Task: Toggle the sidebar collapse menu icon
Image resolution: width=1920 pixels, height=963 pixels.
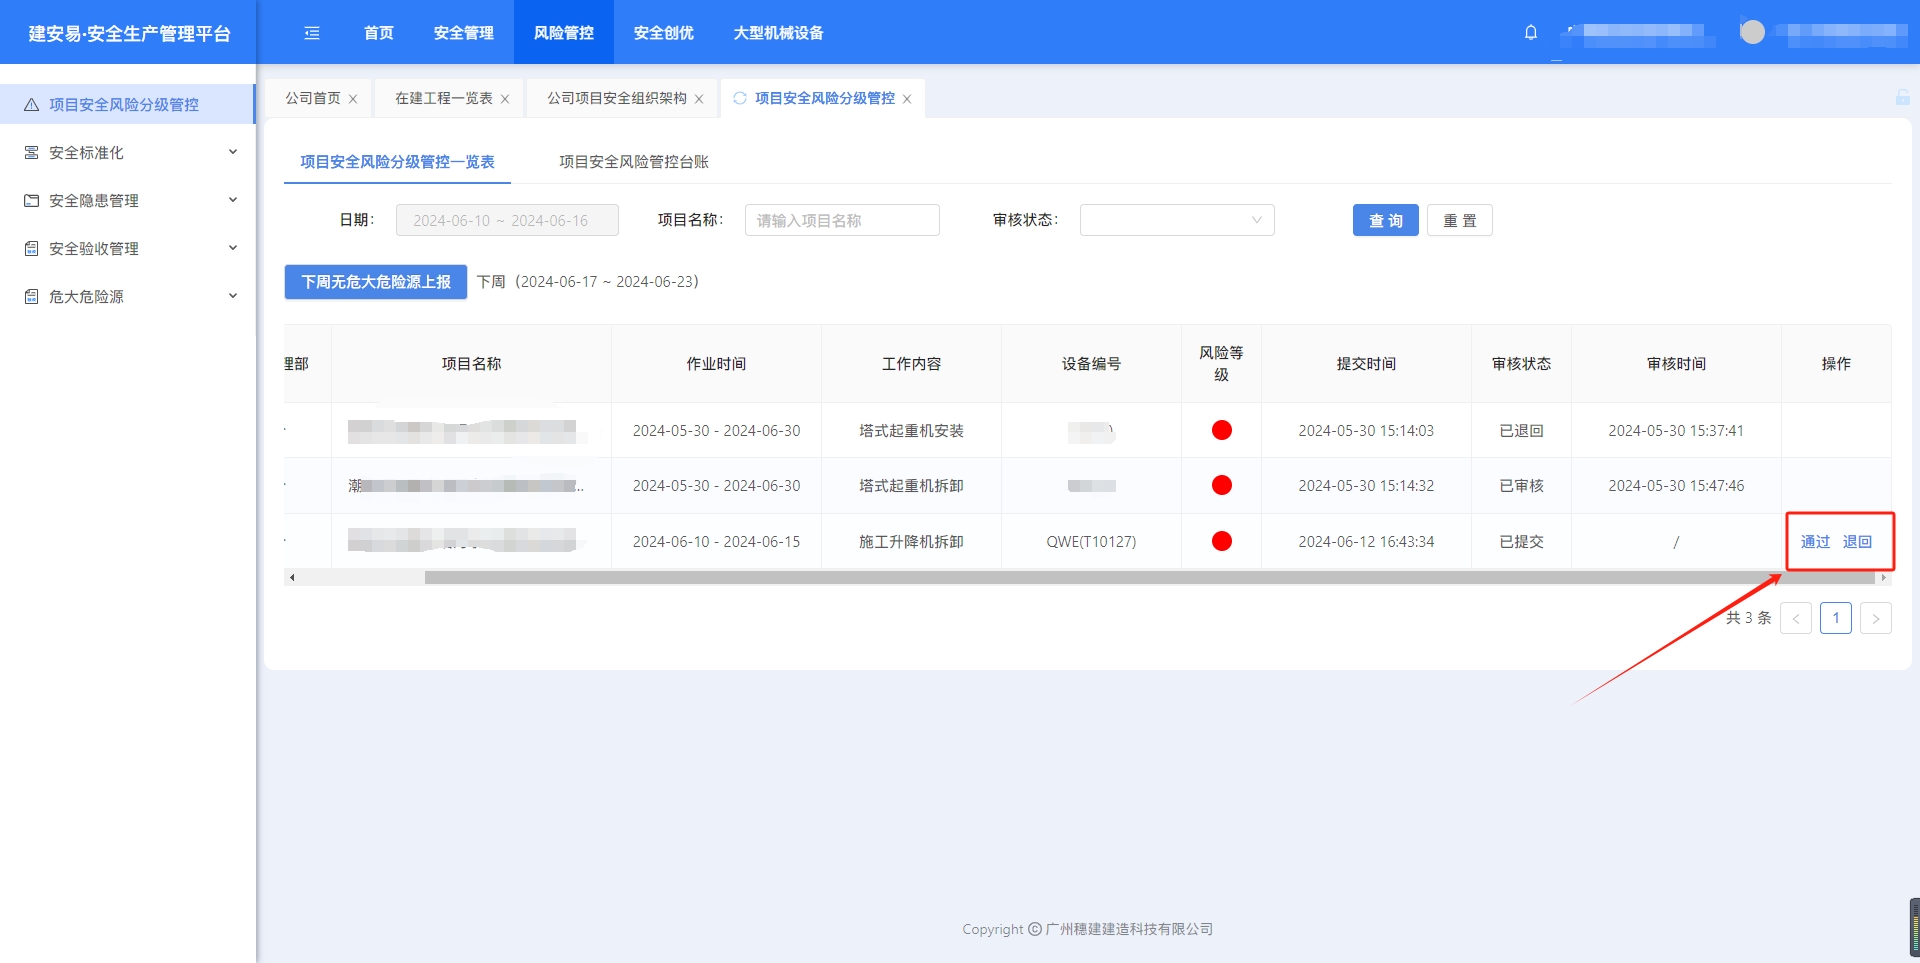Action: click(312, 33)
